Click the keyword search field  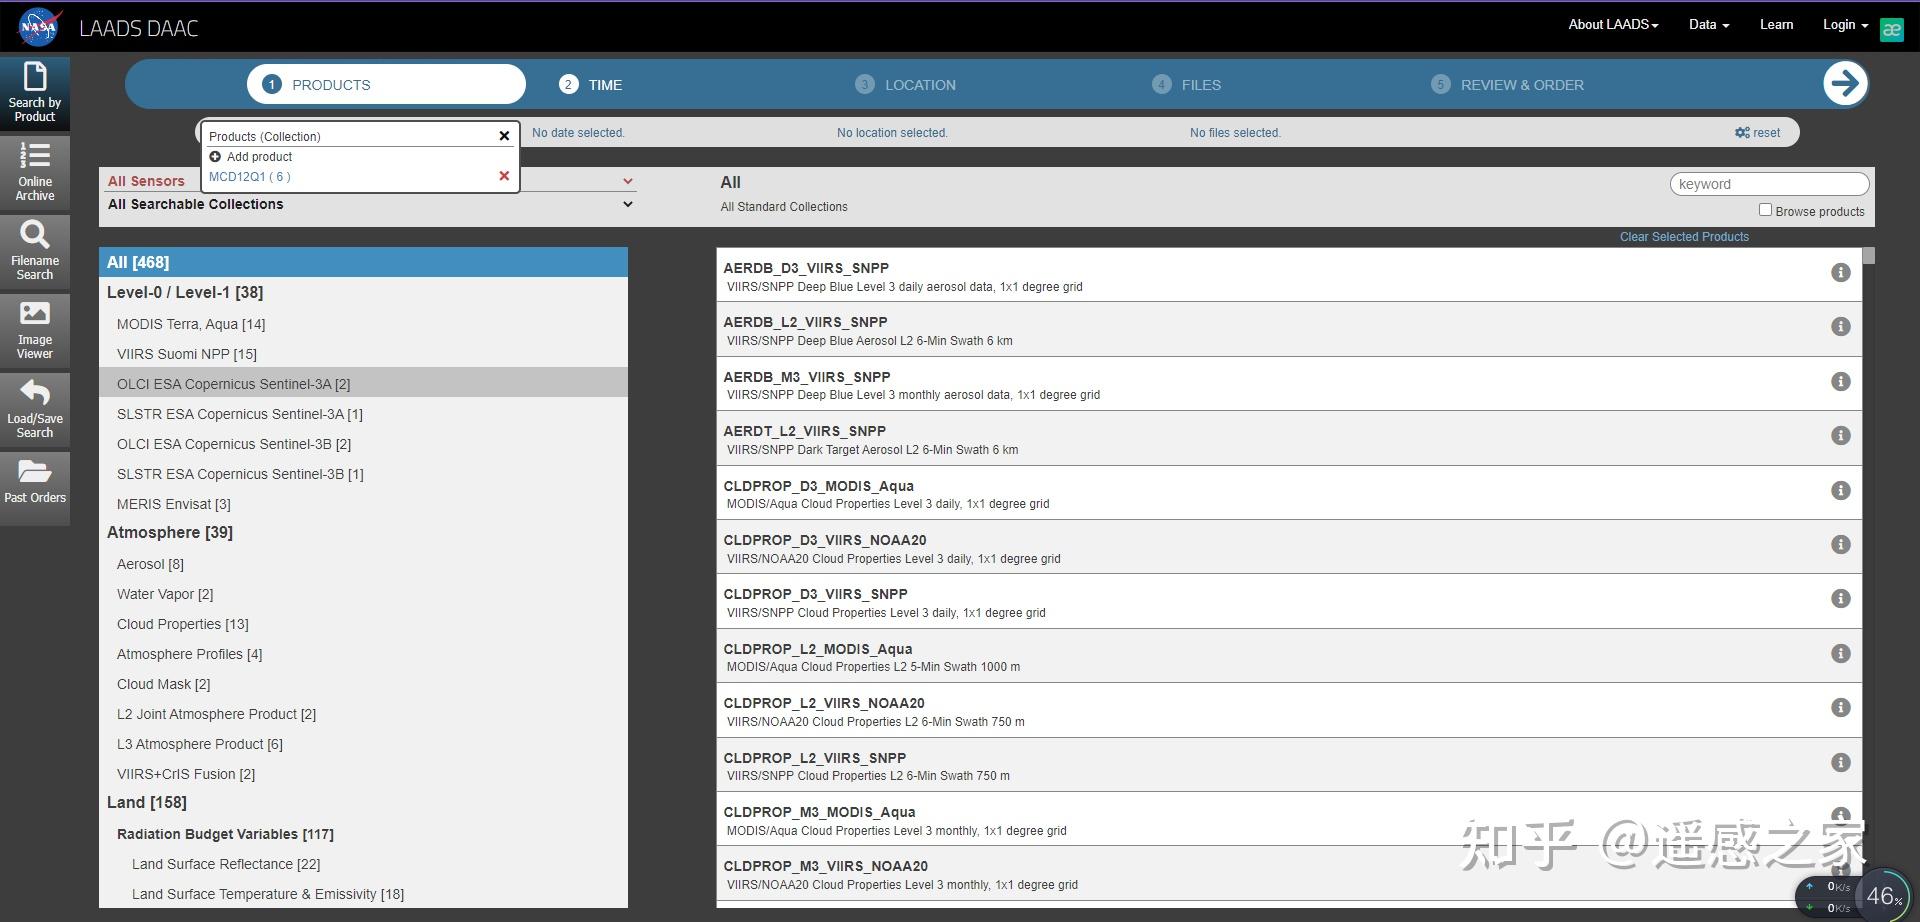(1769, 184)
